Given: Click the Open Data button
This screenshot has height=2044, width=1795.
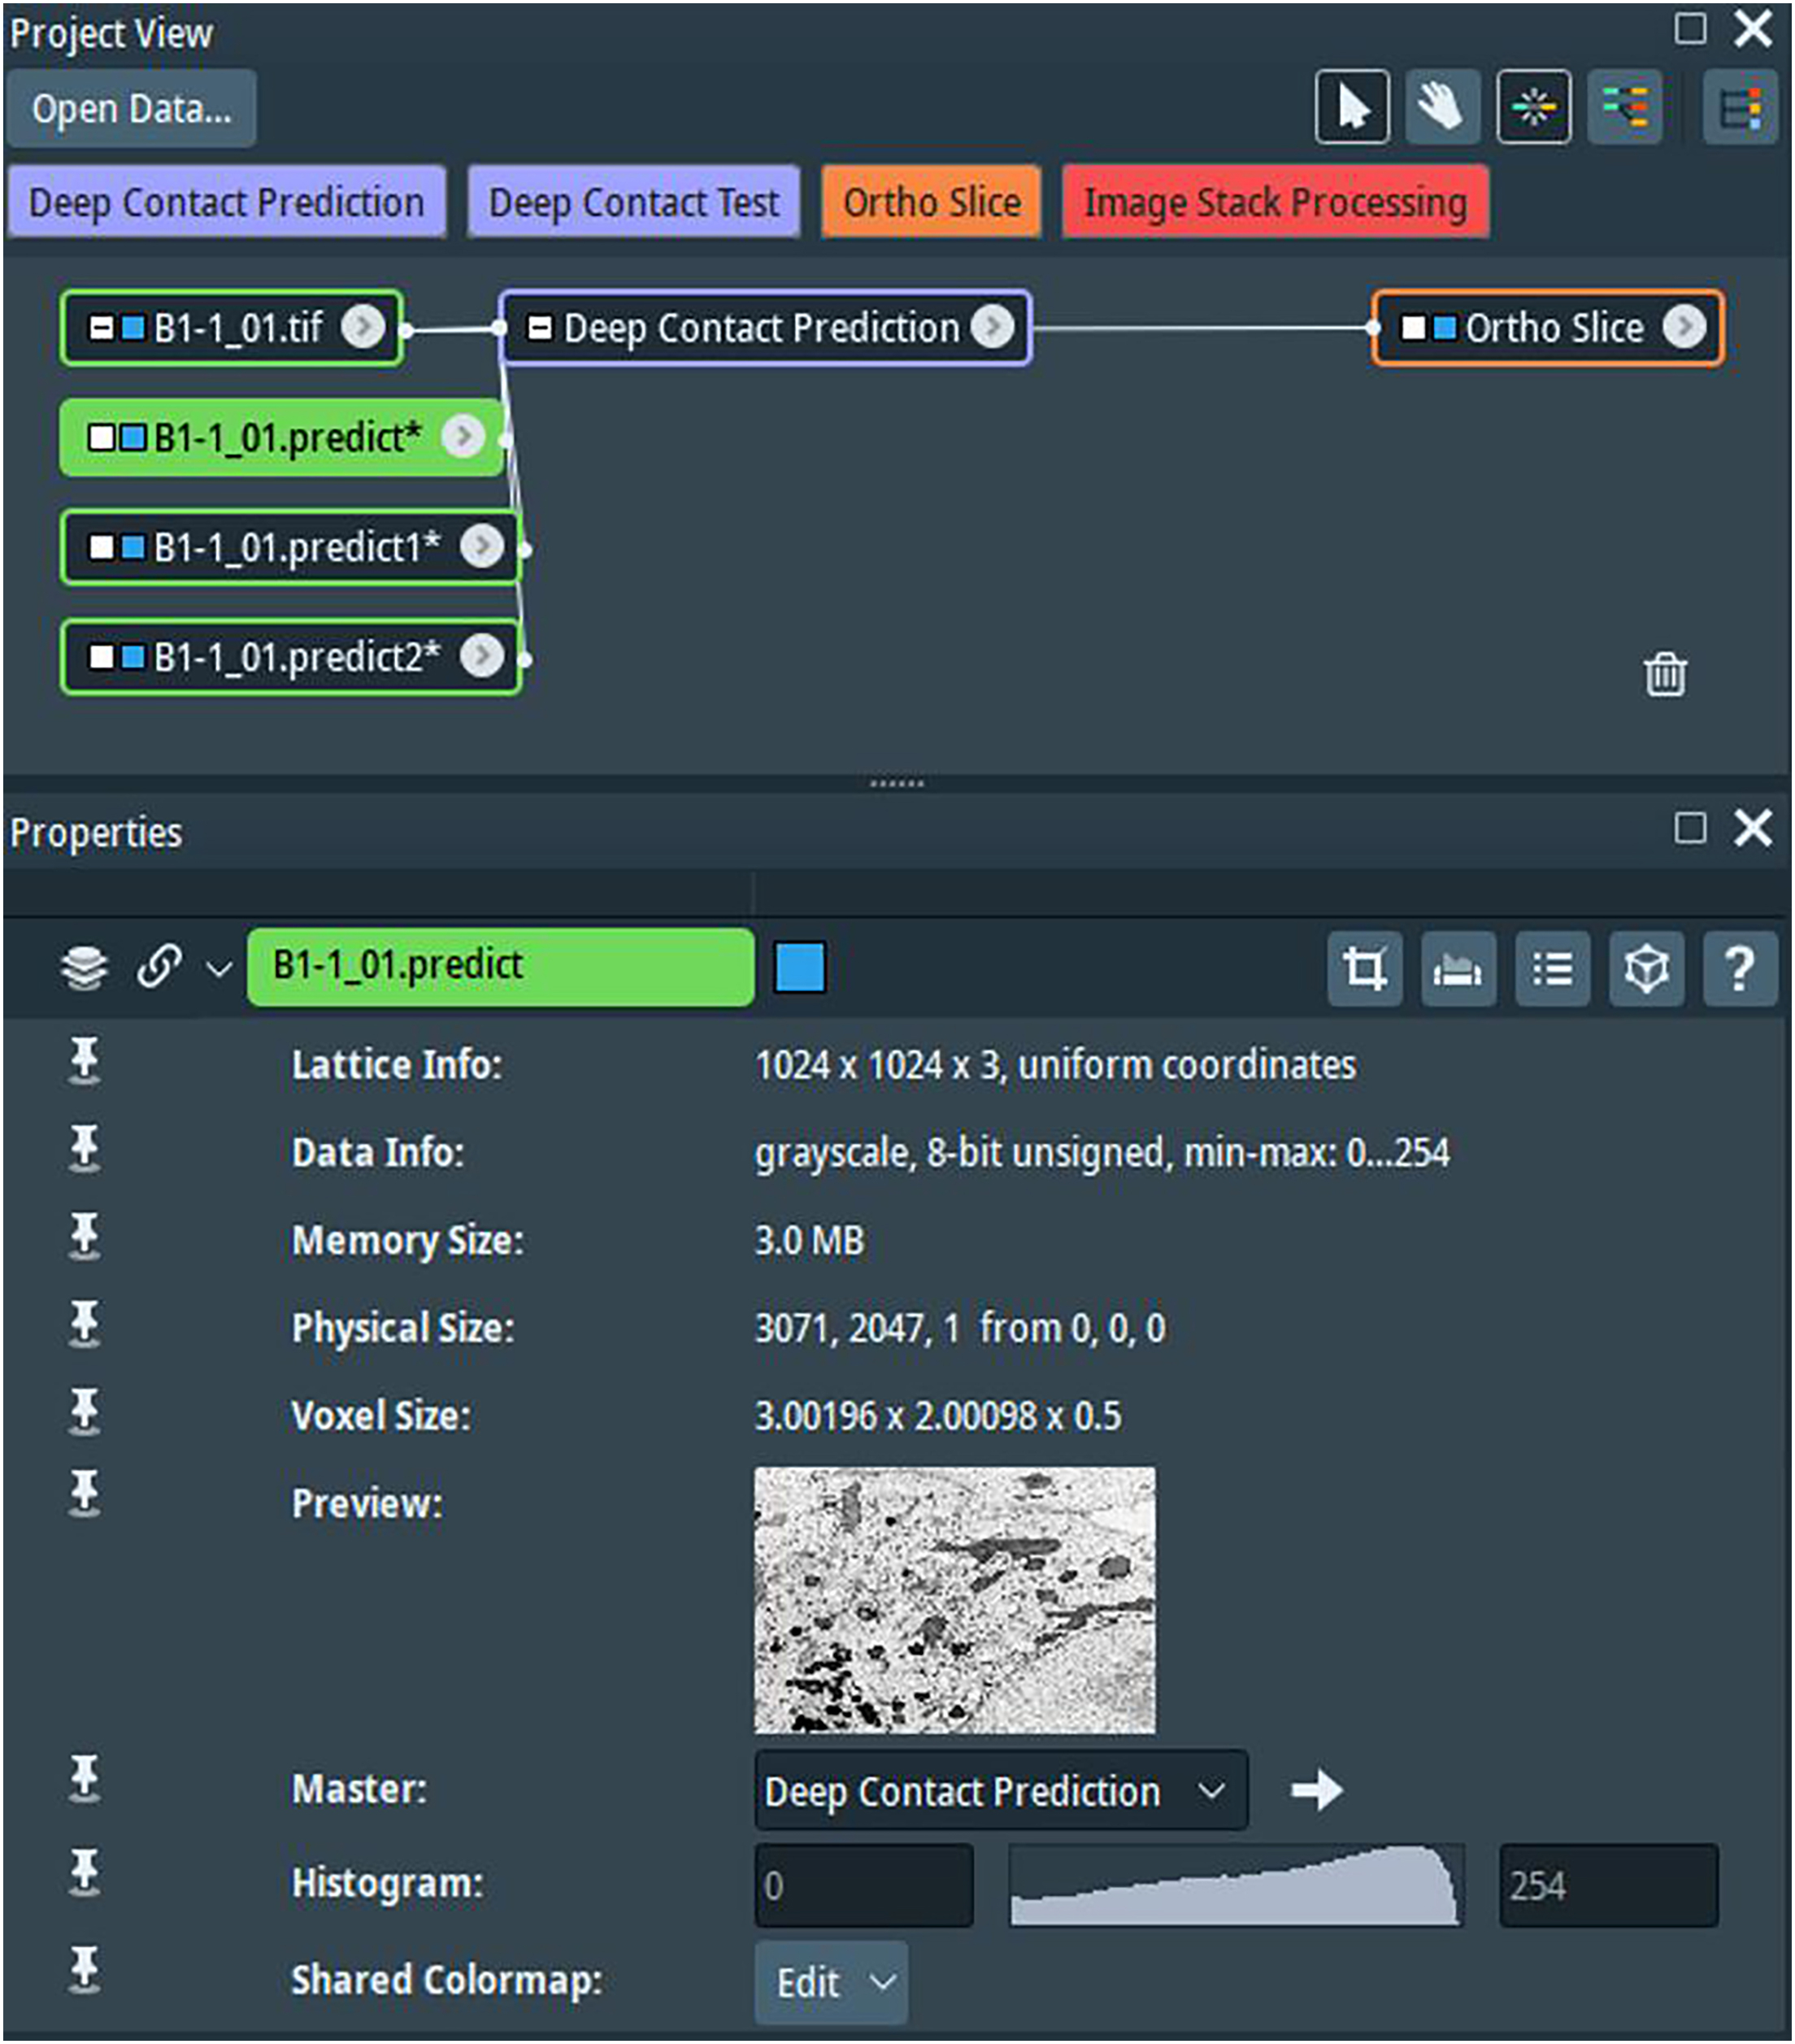Looking at the screenshot, I should coord(131,108).
